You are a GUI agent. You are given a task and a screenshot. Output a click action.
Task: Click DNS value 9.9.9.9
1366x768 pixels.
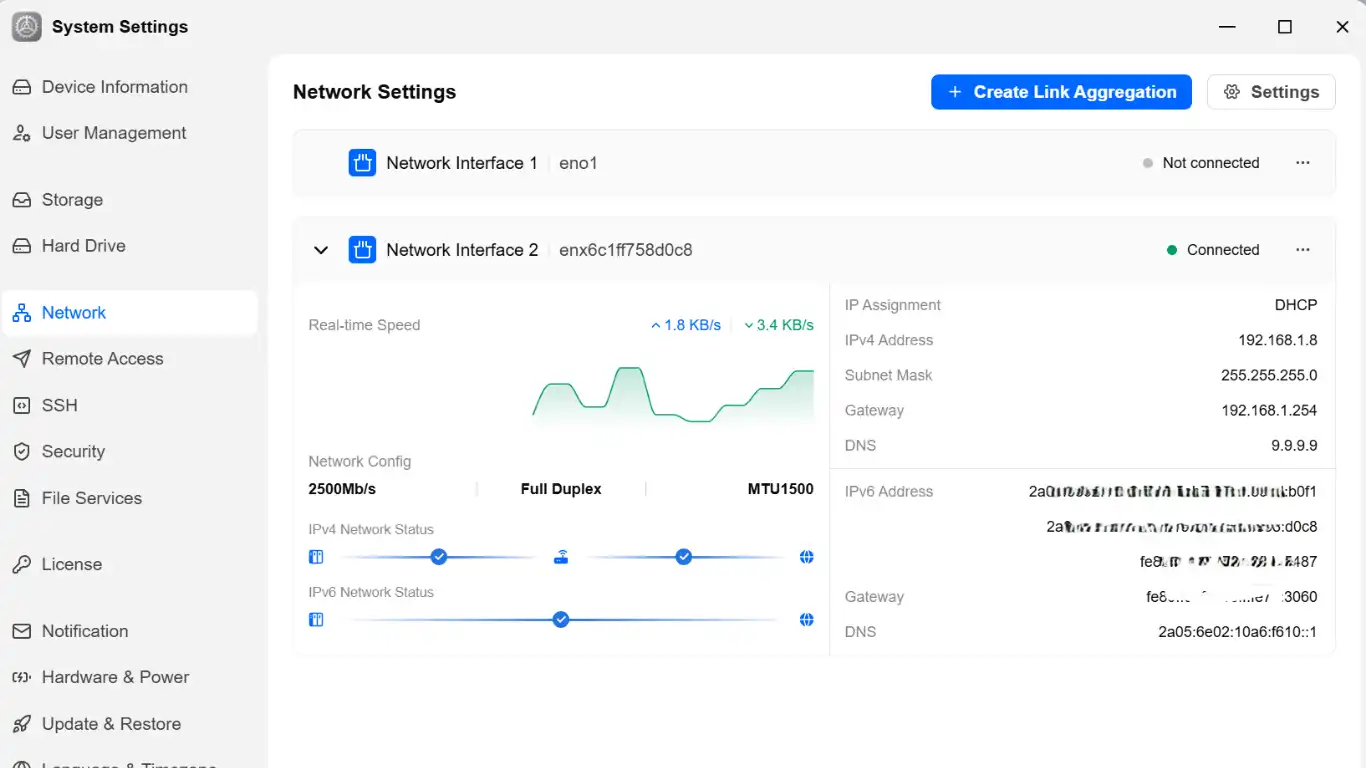click(1294, 446)
